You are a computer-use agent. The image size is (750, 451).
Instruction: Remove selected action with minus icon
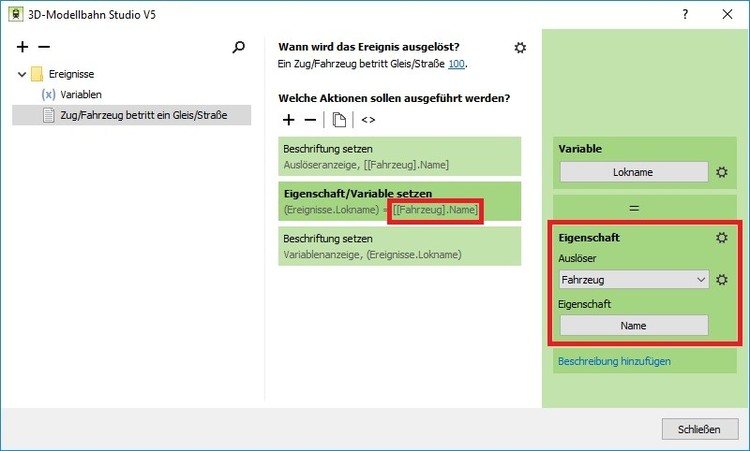click(310, 120)
